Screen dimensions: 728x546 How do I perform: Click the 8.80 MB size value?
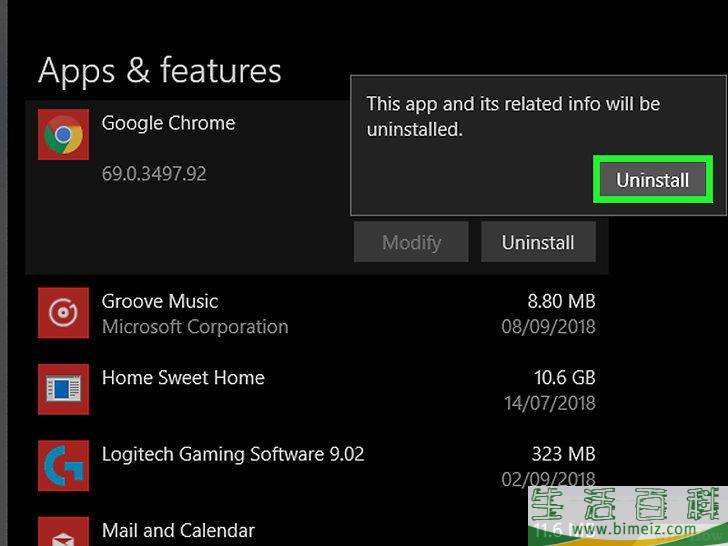pyautogui.click(x=561, y=301)
